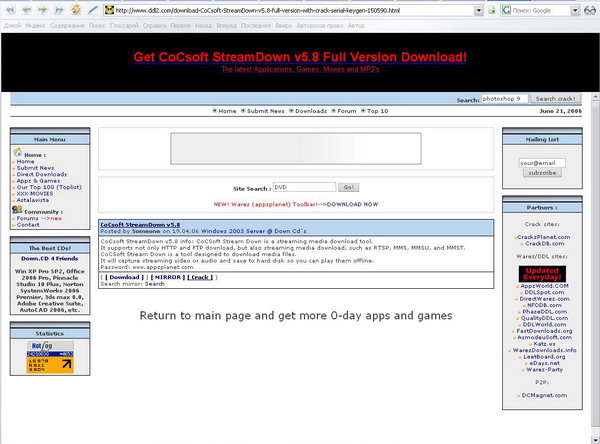Click Search link next to Search mirror
The height and width of the screenshot is (444, 600).
(155, 284)
